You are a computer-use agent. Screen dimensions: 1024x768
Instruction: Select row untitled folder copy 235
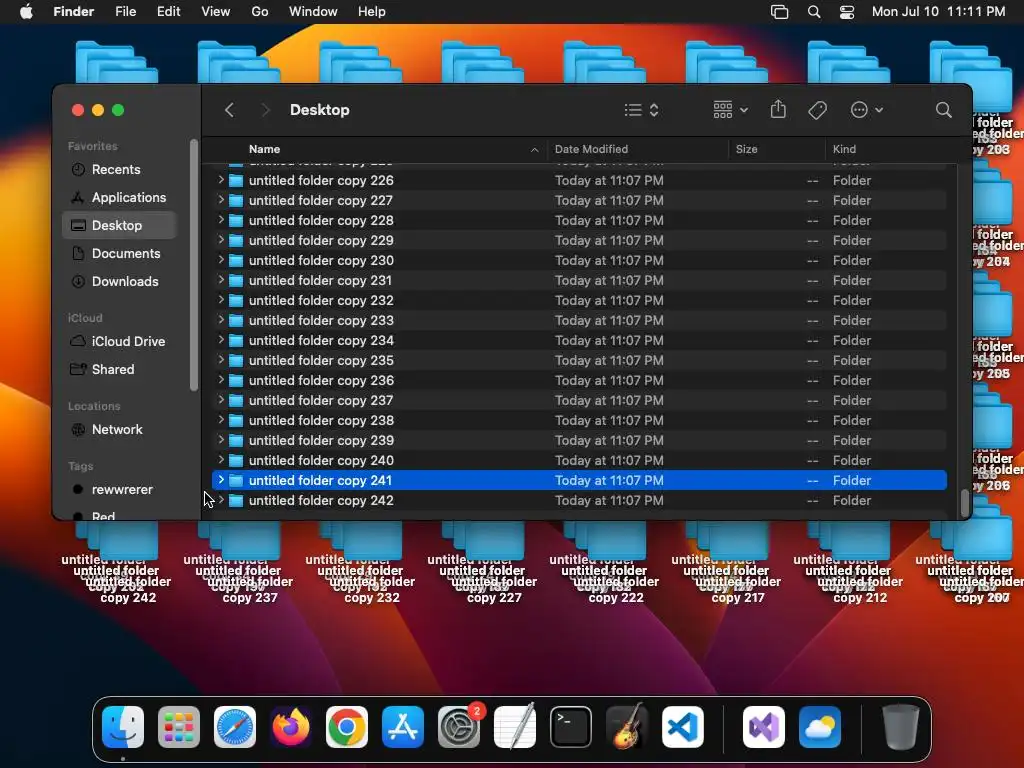pos(579,360)
